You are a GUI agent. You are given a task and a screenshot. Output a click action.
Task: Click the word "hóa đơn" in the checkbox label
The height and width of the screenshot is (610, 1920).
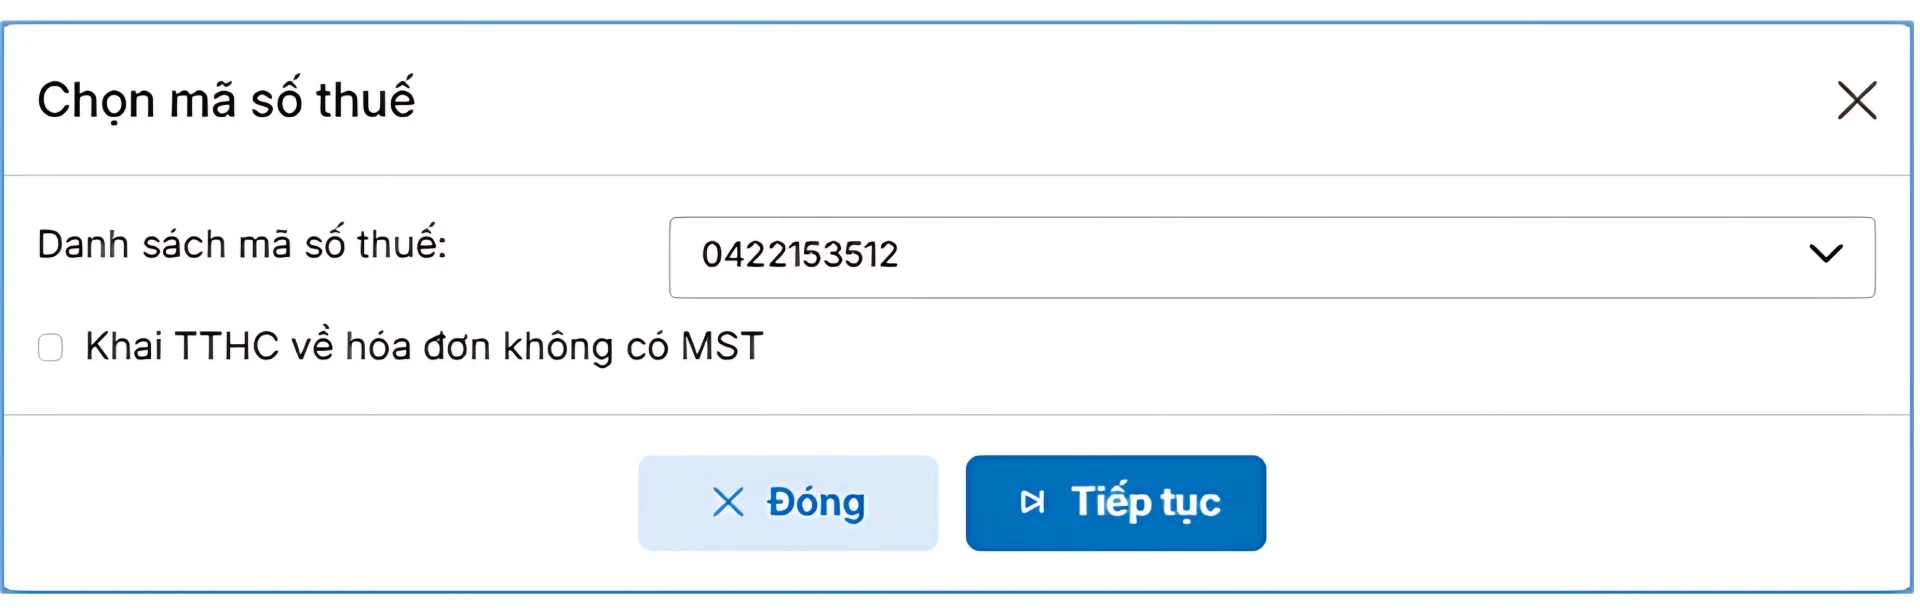click(x=417, y=347)
